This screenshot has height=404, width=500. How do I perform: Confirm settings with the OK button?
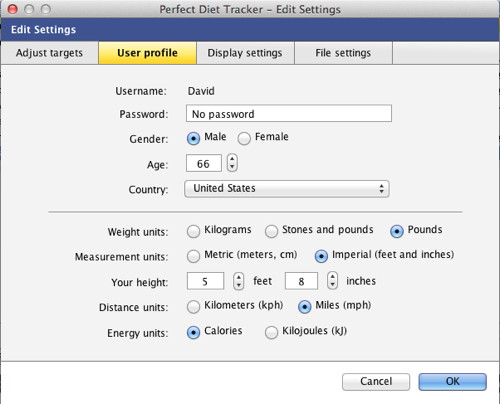453,382
